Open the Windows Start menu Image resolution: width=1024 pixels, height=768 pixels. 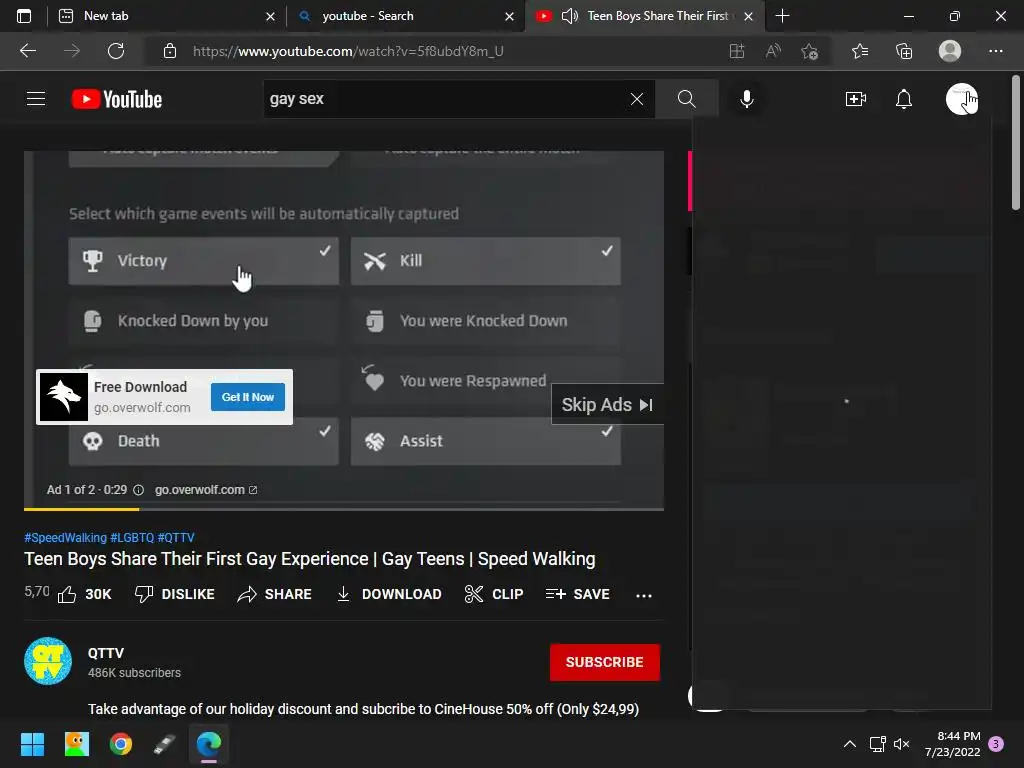coord(32,744)
